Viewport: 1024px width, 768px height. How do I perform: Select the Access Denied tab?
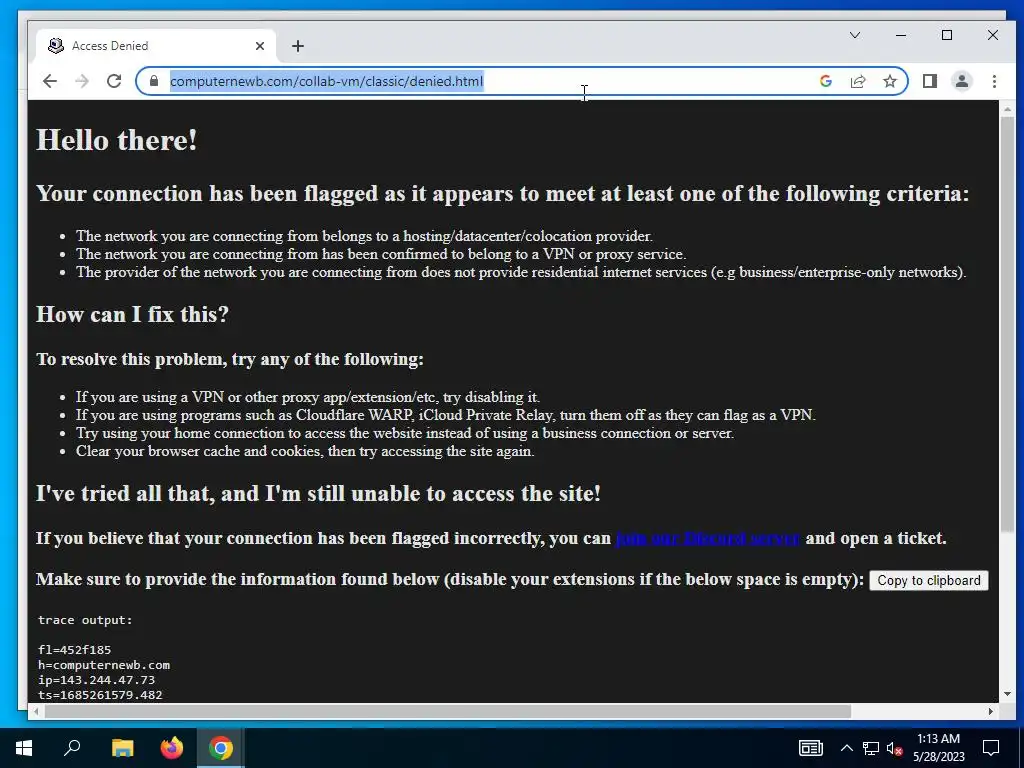coord(155,46)
